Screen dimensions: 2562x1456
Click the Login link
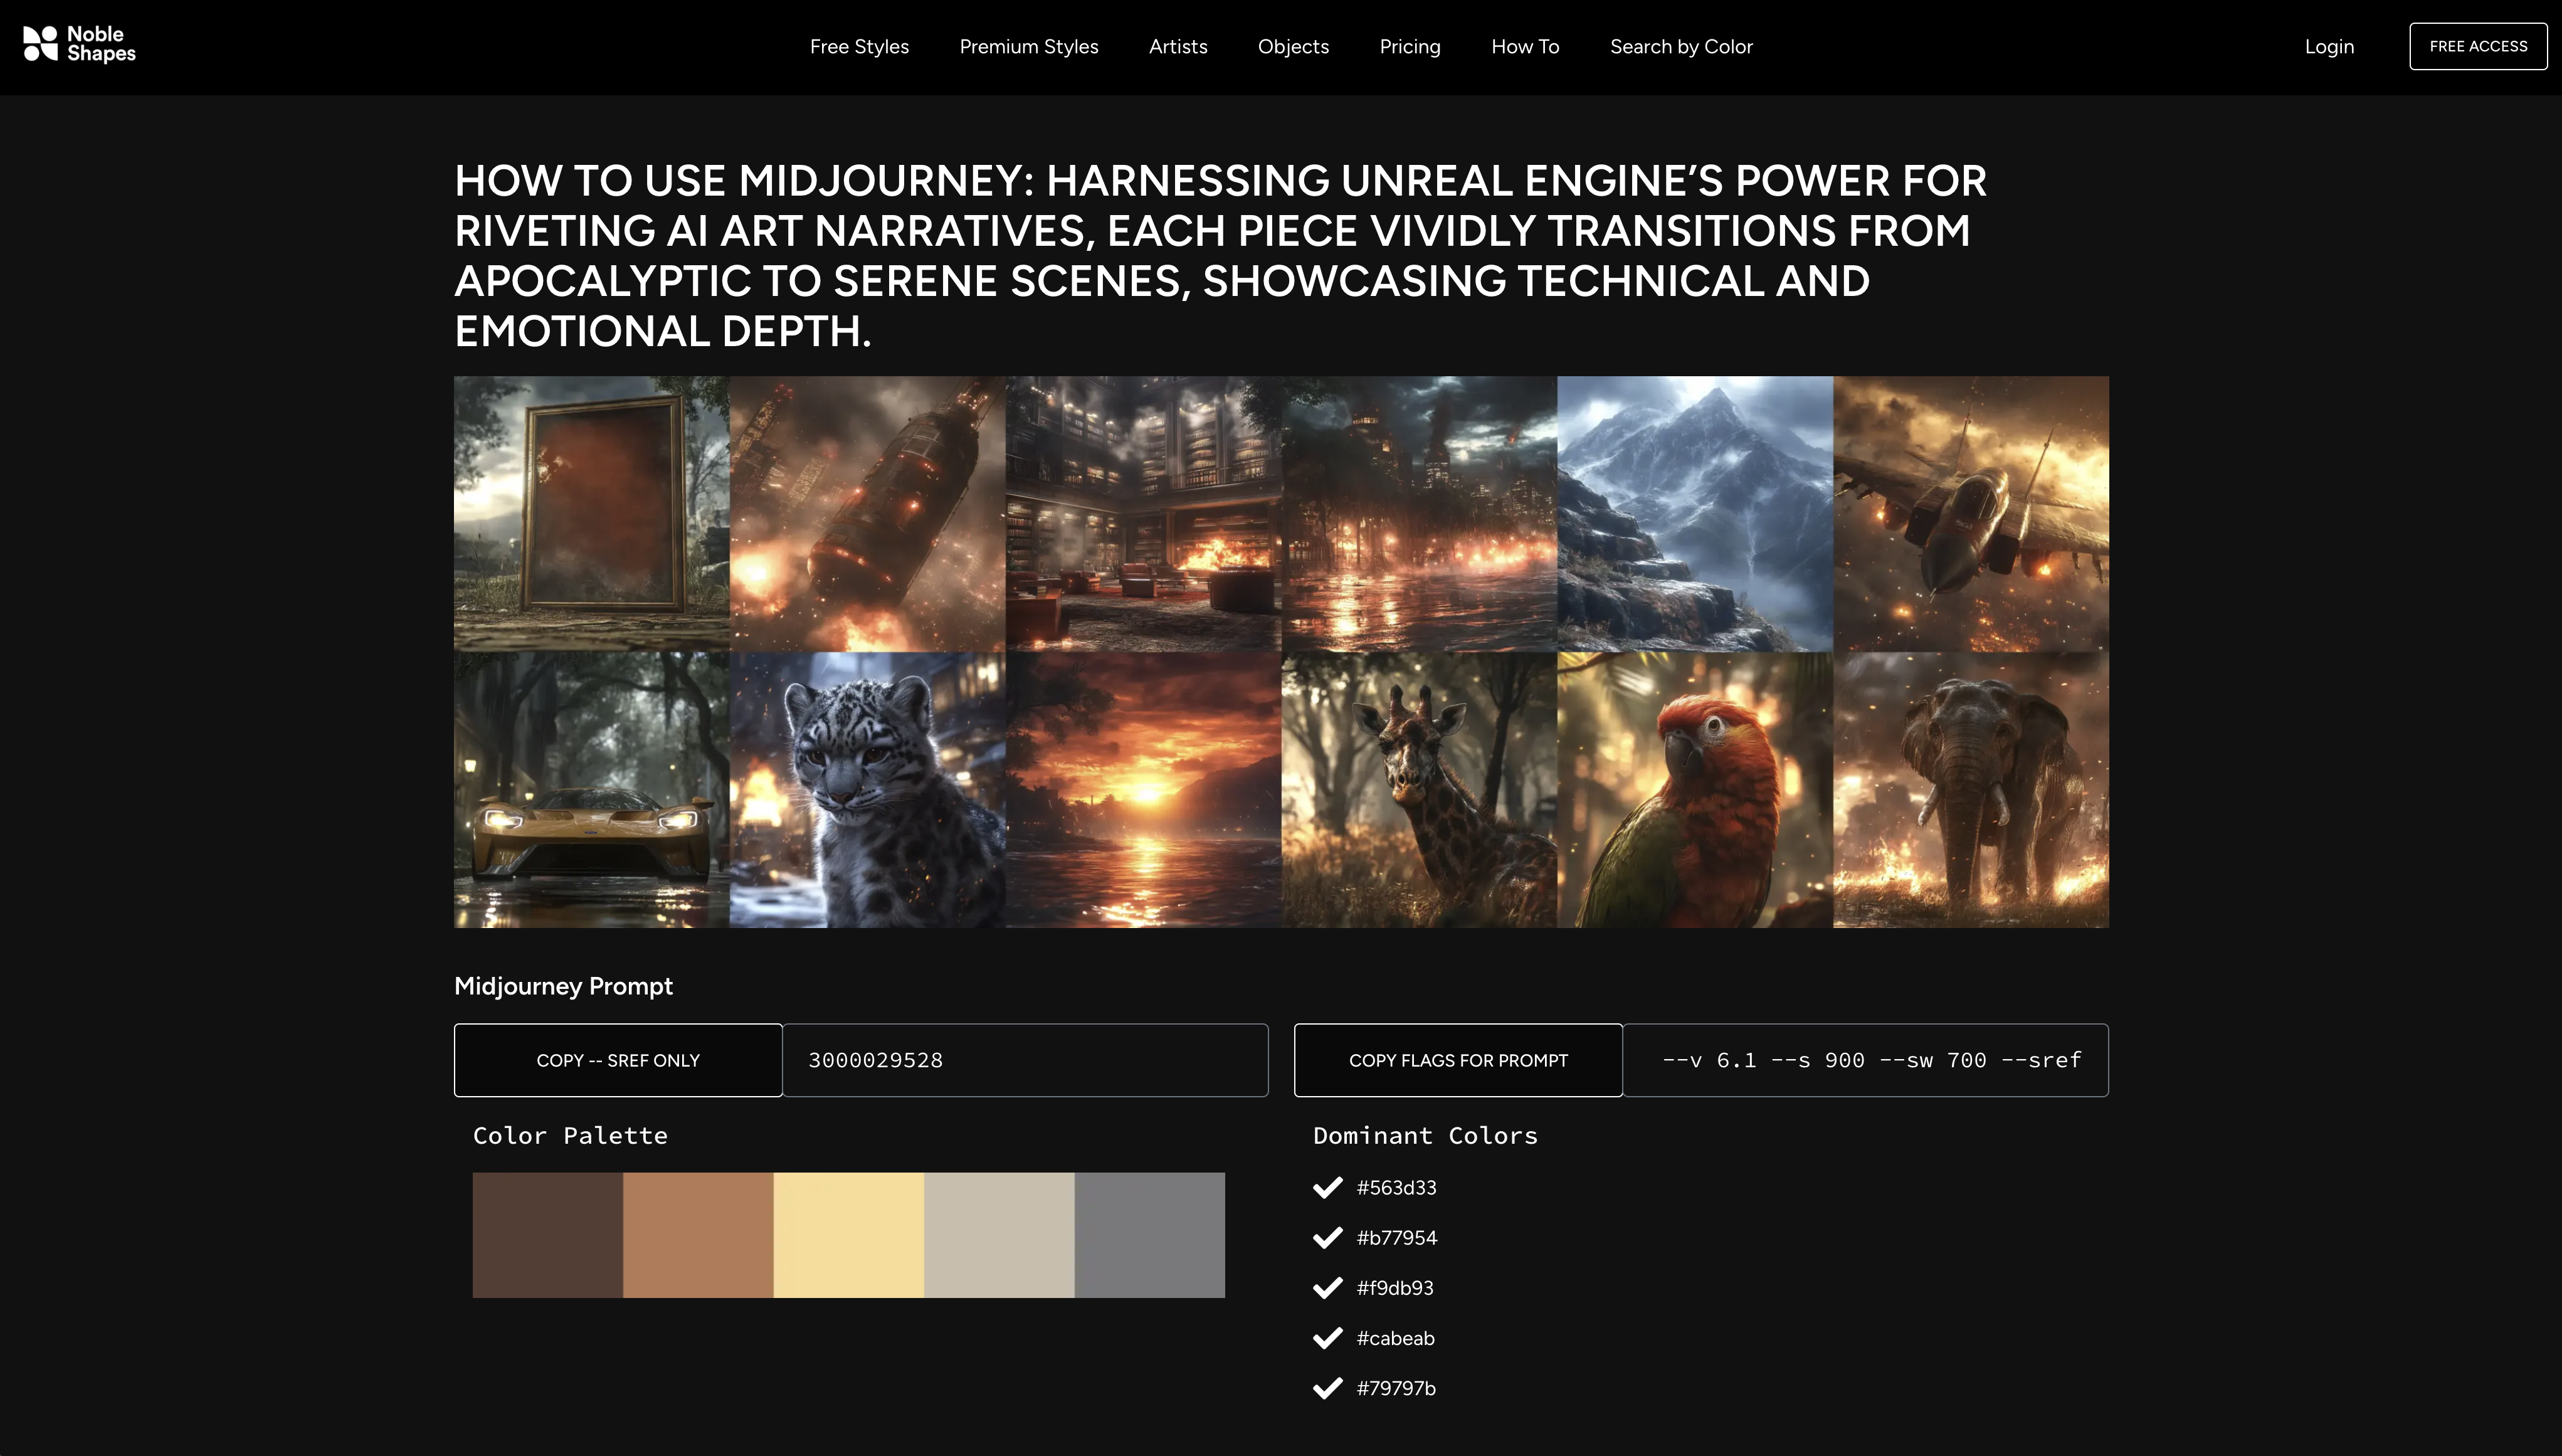point(2329,47)
